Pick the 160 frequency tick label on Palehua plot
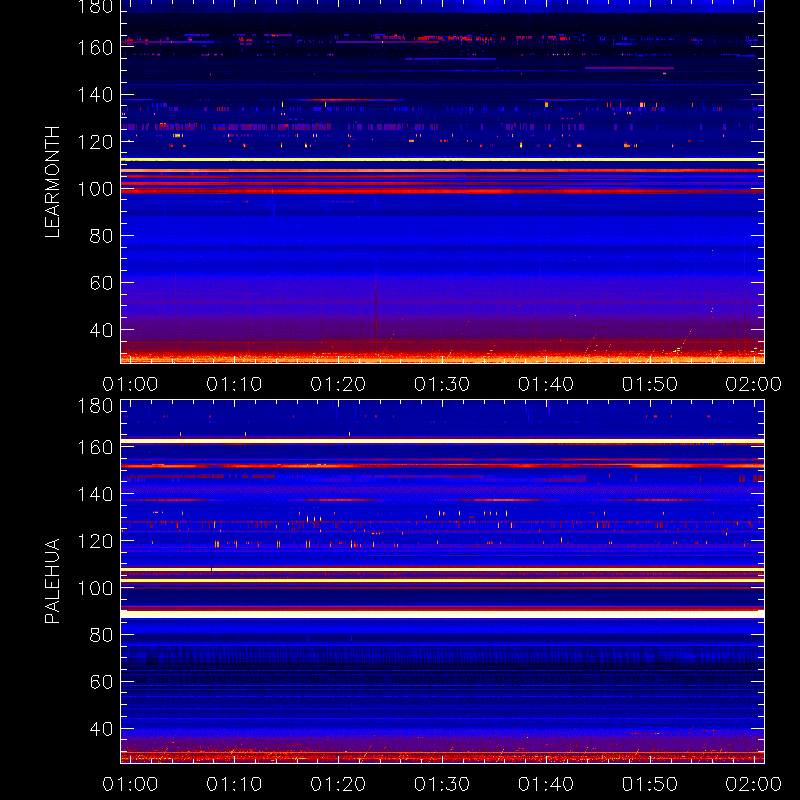 click(95, 447)
